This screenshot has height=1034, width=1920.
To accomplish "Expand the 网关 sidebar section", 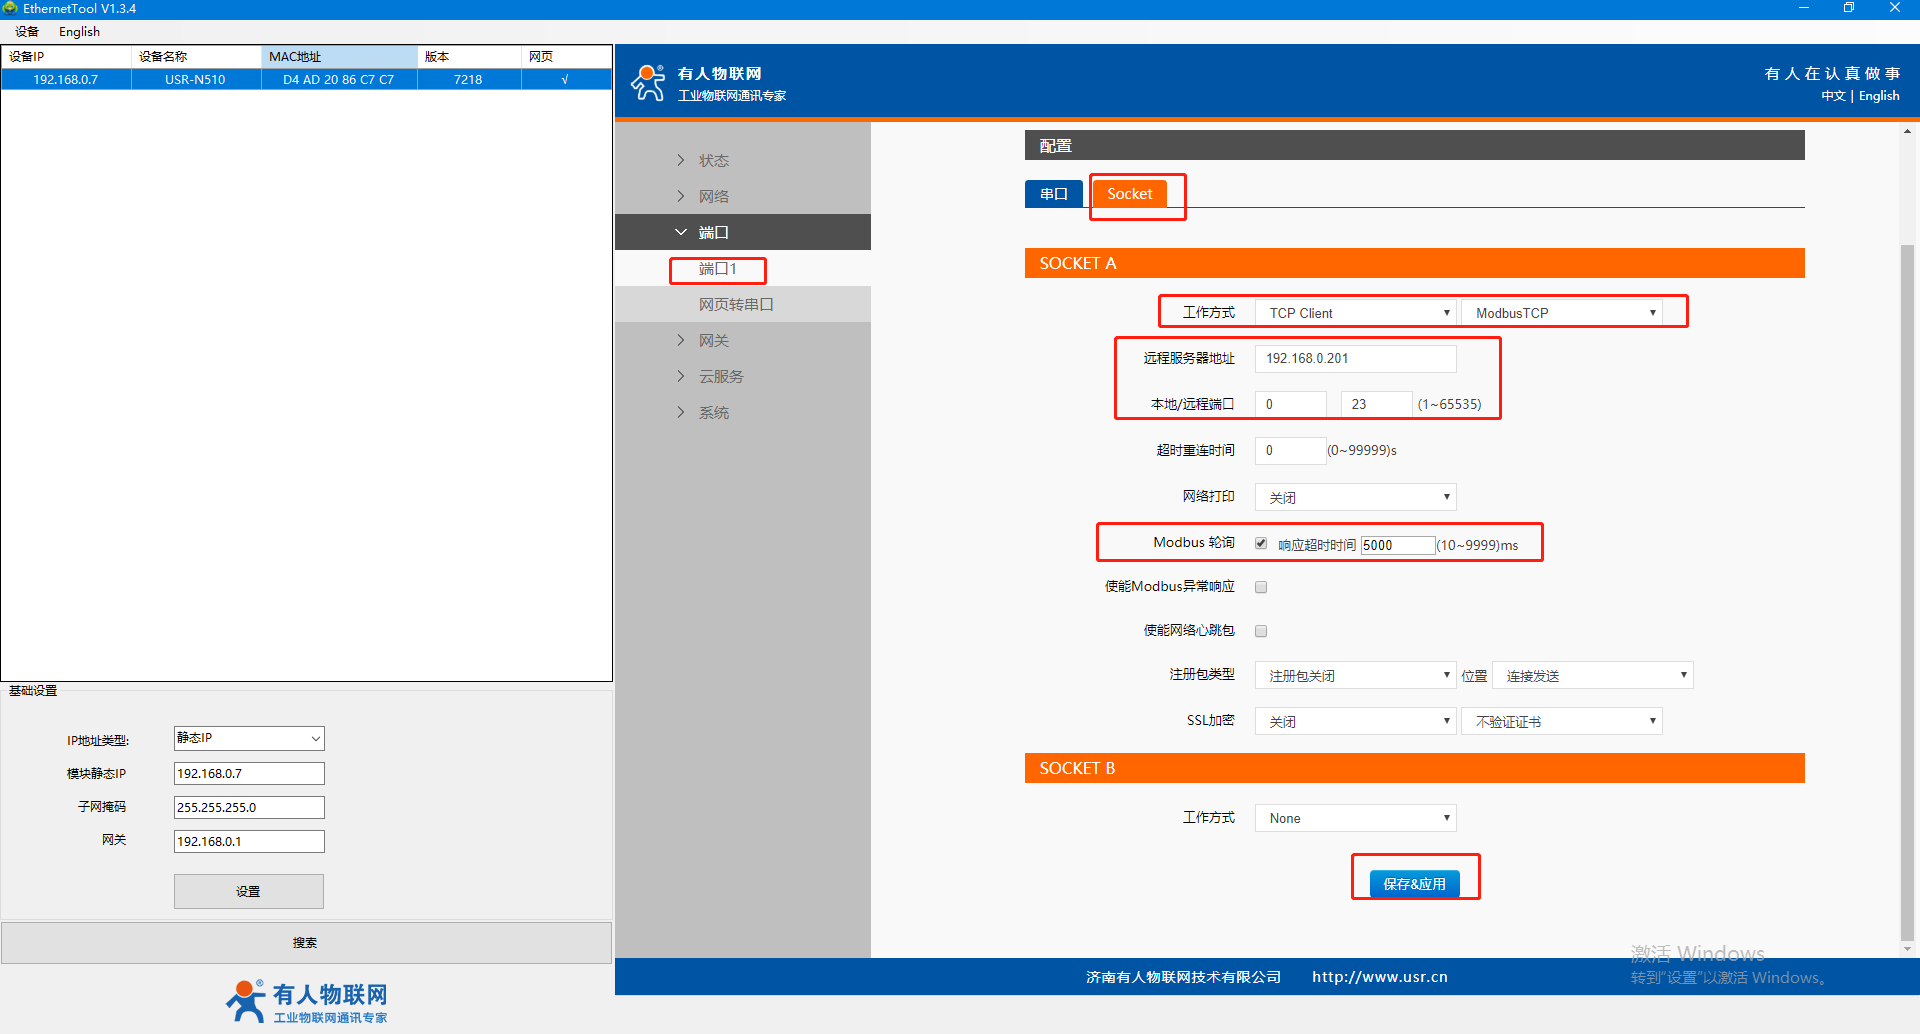I will click(x=713, y=341).
